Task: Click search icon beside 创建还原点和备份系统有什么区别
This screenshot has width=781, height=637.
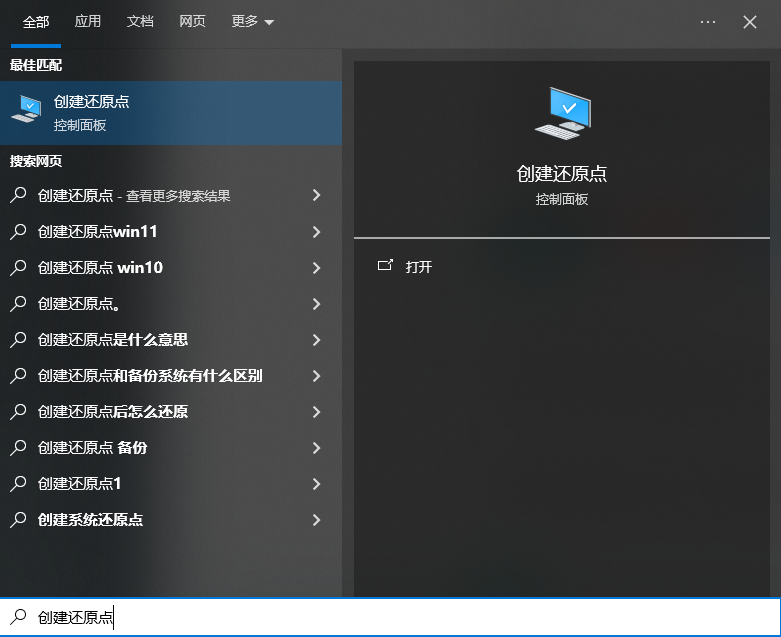Action: (x=18, y=376)
